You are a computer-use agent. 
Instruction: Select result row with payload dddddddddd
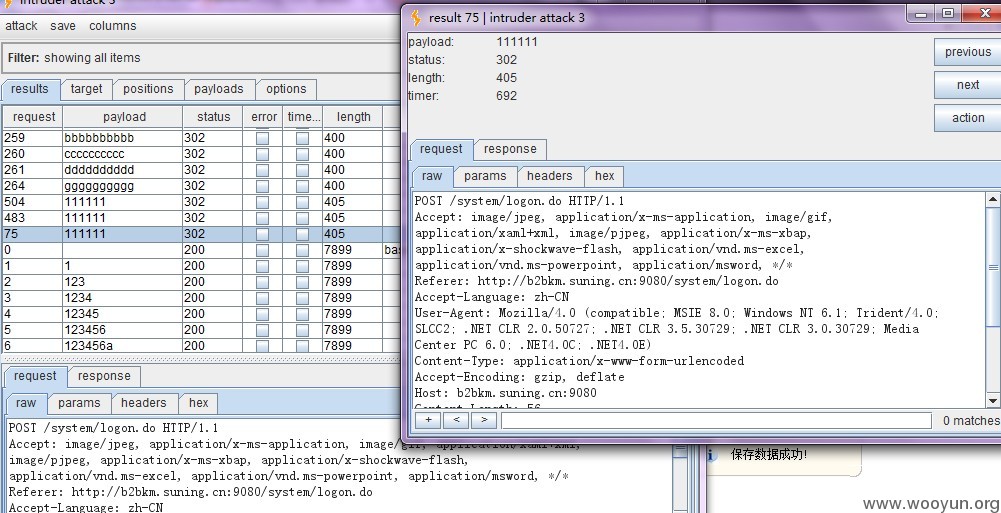201,170
